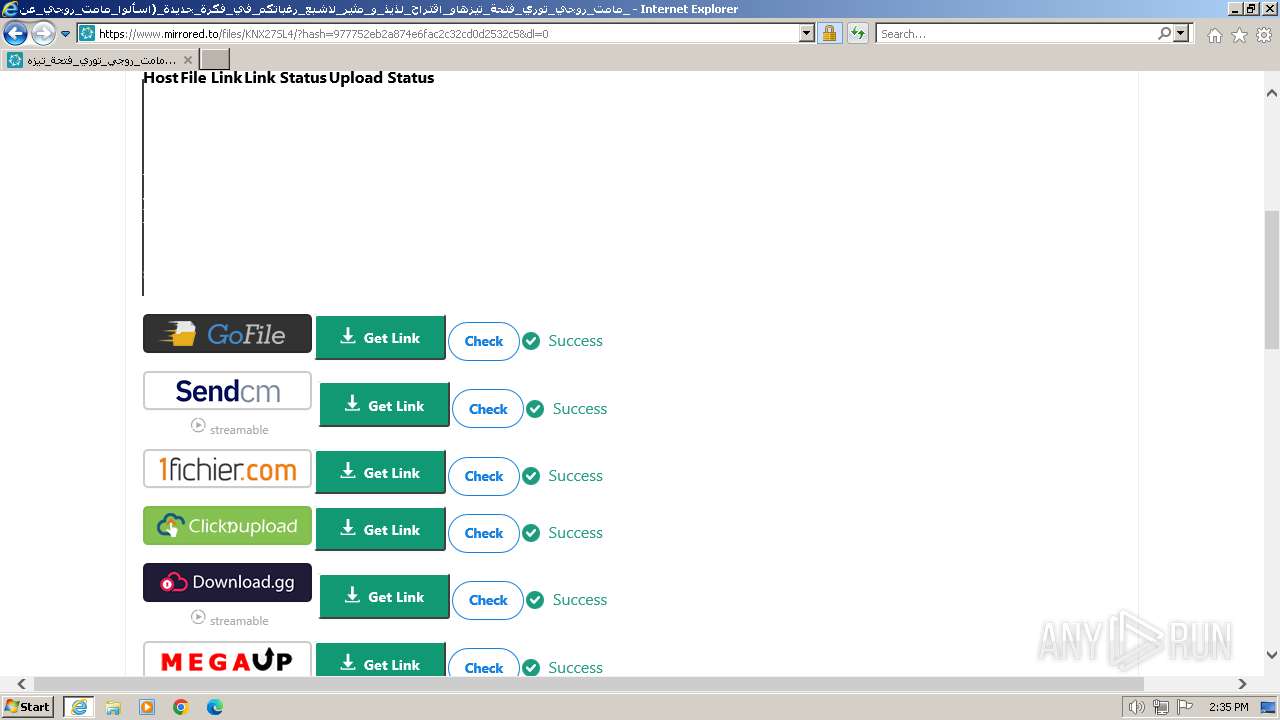Click the streamable play icon under Download.gg

click(x=198, y=617)
